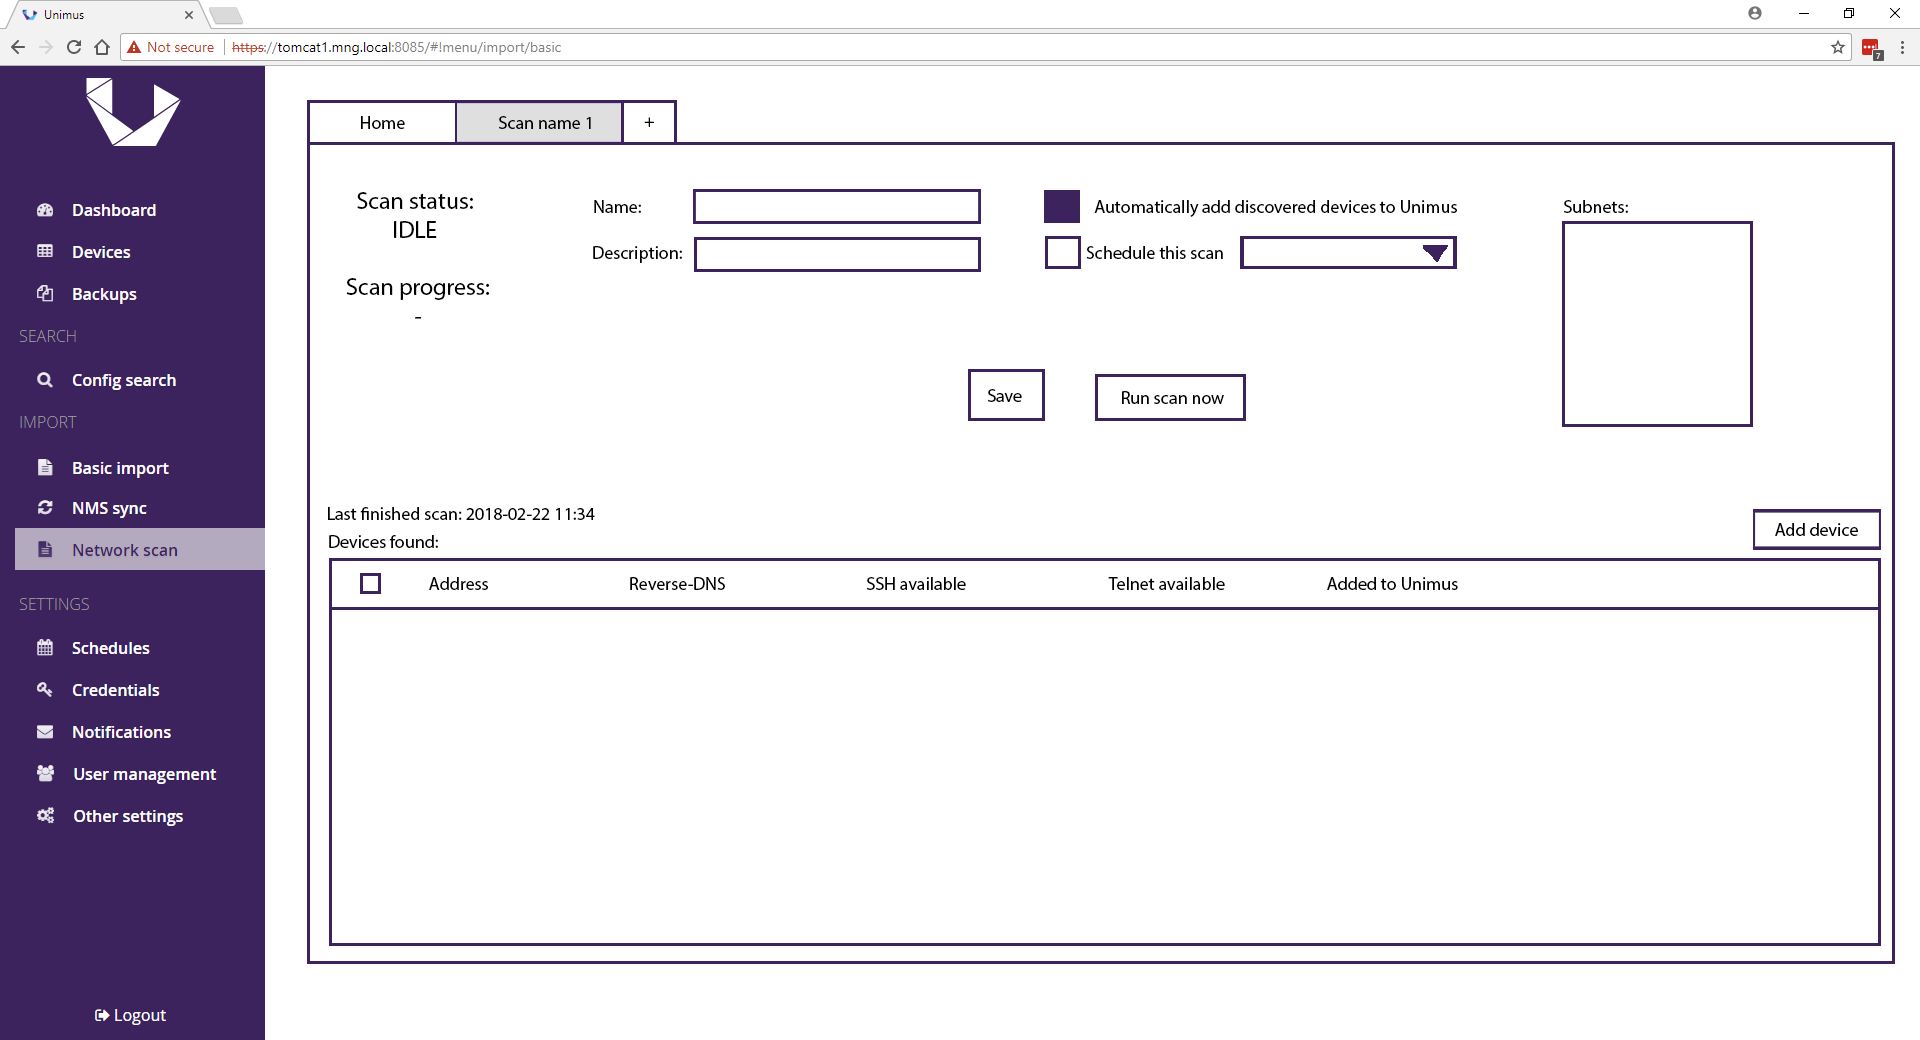
Task: Click Run scan now button
Action: [1170, 397]
